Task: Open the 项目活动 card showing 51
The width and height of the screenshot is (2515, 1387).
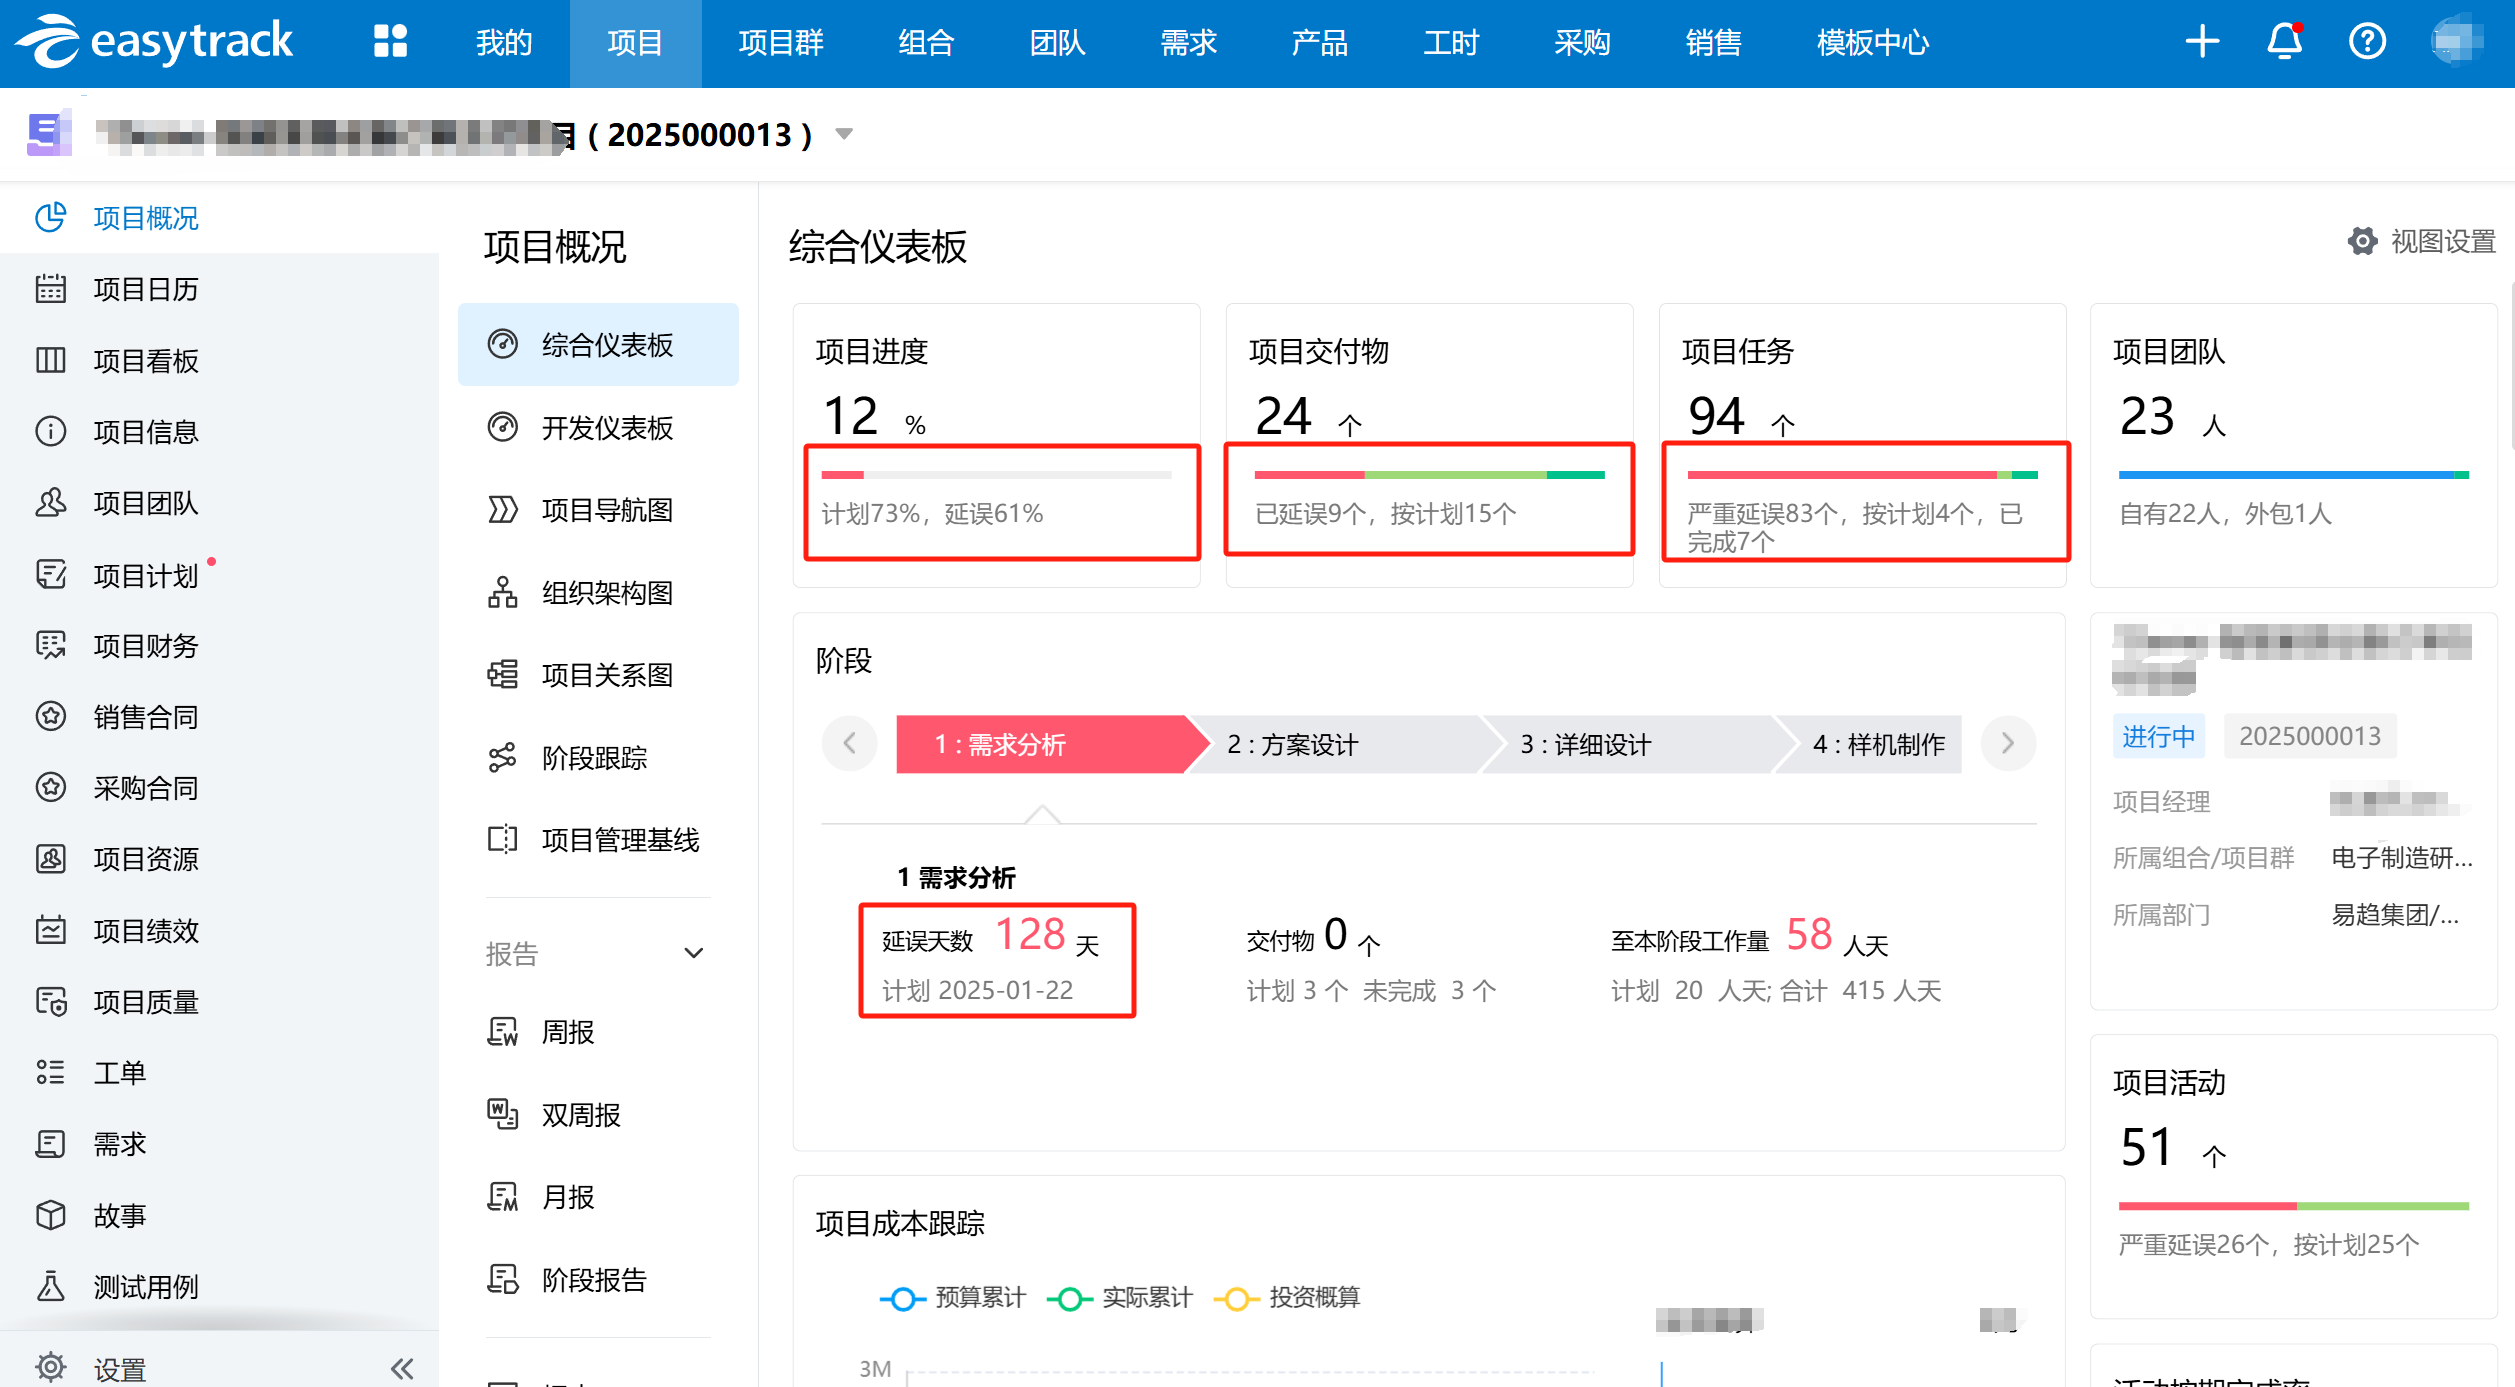Action: point(2293,1176)
